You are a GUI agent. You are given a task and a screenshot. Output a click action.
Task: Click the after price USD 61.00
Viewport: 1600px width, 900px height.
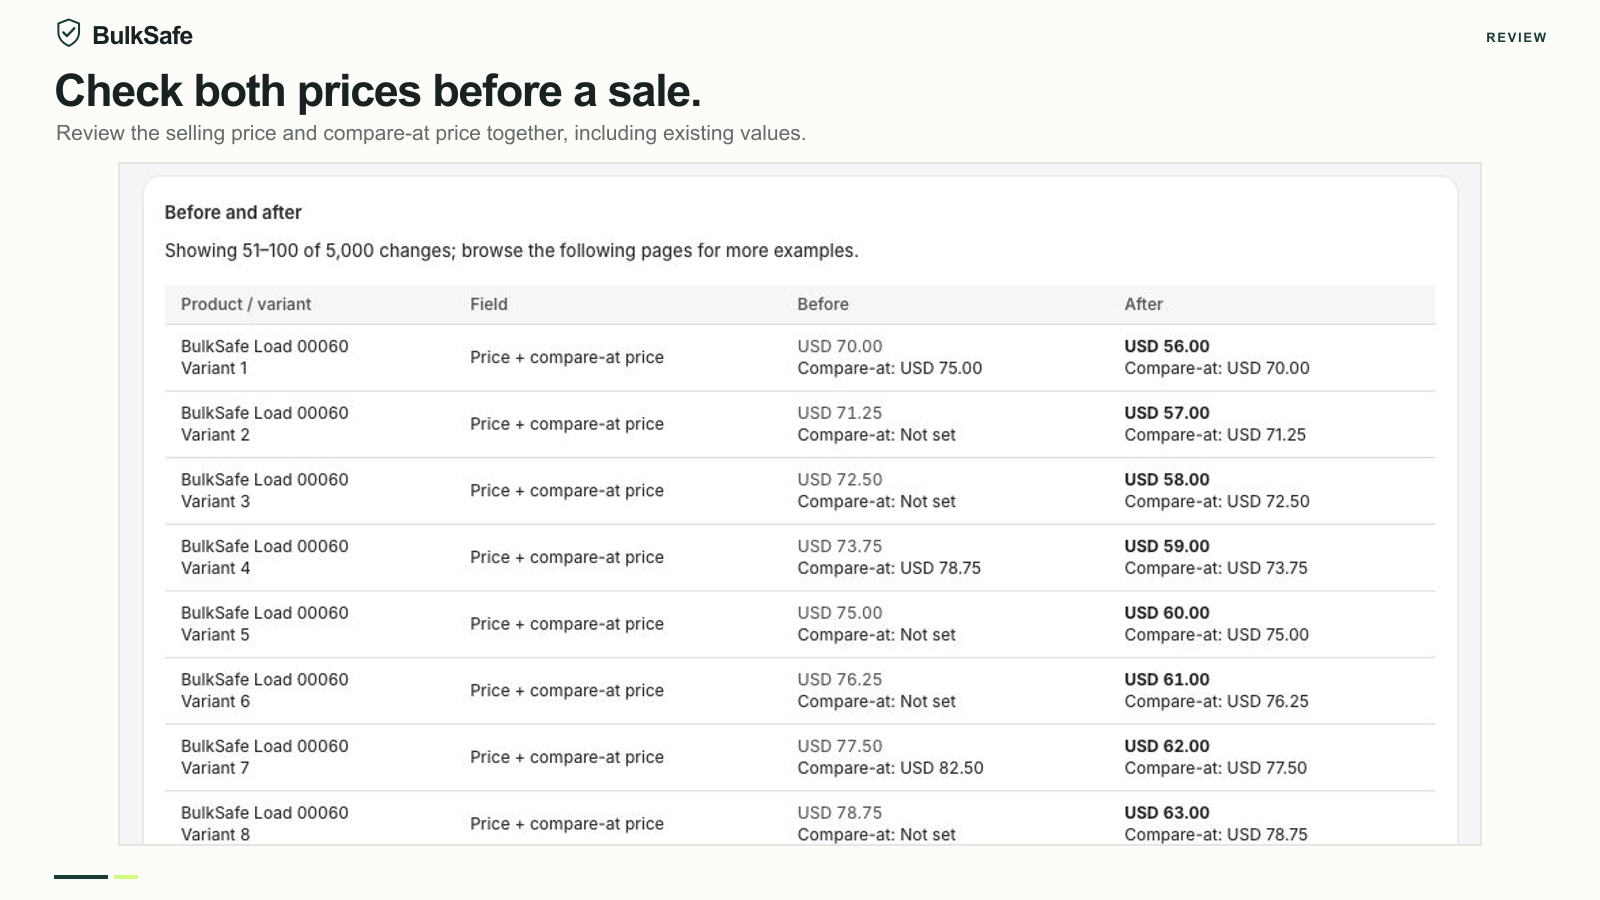1167,679
